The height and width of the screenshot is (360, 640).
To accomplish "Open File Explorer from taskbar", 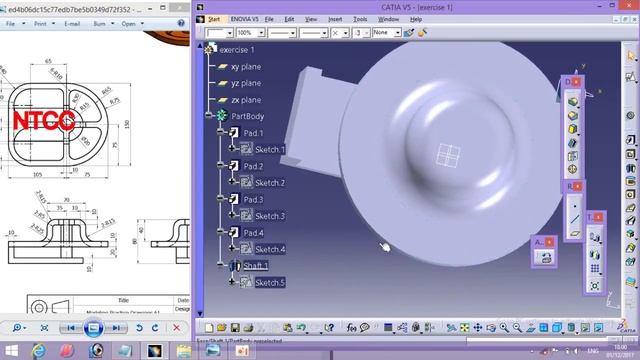I will [x=184, y=351].
